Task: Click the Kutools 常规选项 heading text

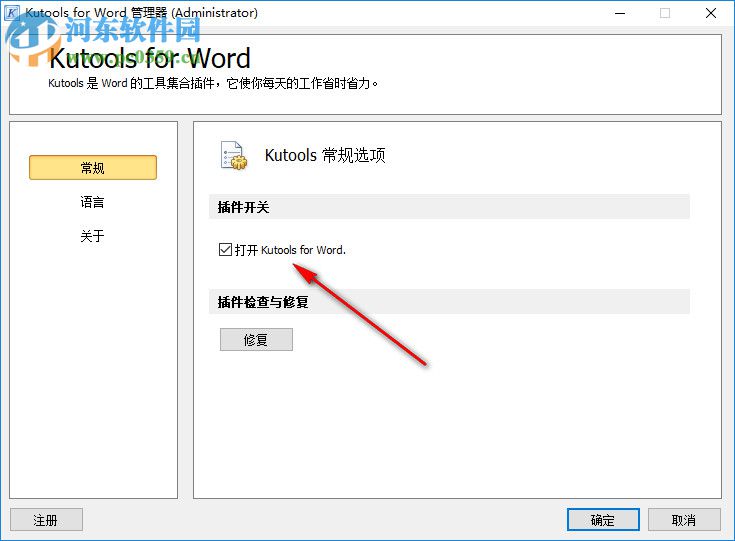Action: click(x=325, y=155)
